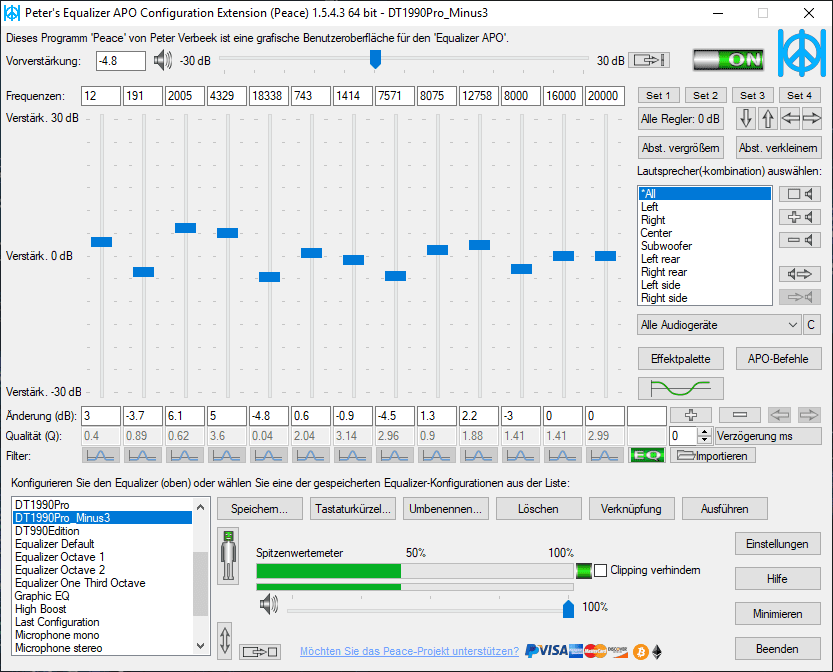Select Subwoofer in the speaker list
Screen dimensions: 833x672
tap(704, 246)
